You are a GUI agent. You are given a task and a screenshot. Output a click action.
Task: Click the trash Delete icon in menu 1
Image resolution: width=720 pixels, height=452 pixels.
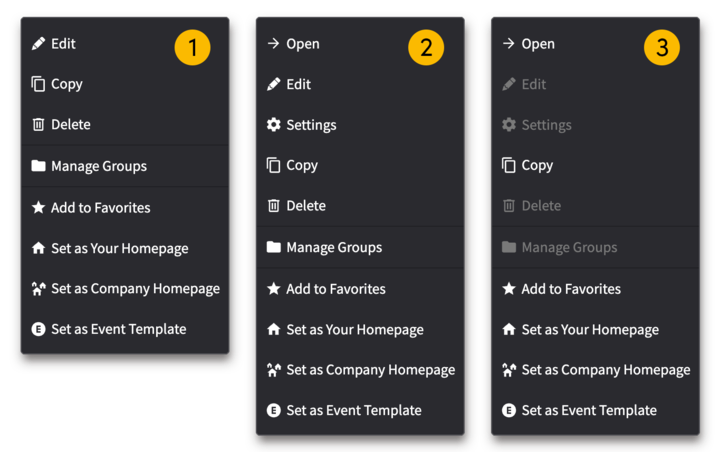coord(38,125)
